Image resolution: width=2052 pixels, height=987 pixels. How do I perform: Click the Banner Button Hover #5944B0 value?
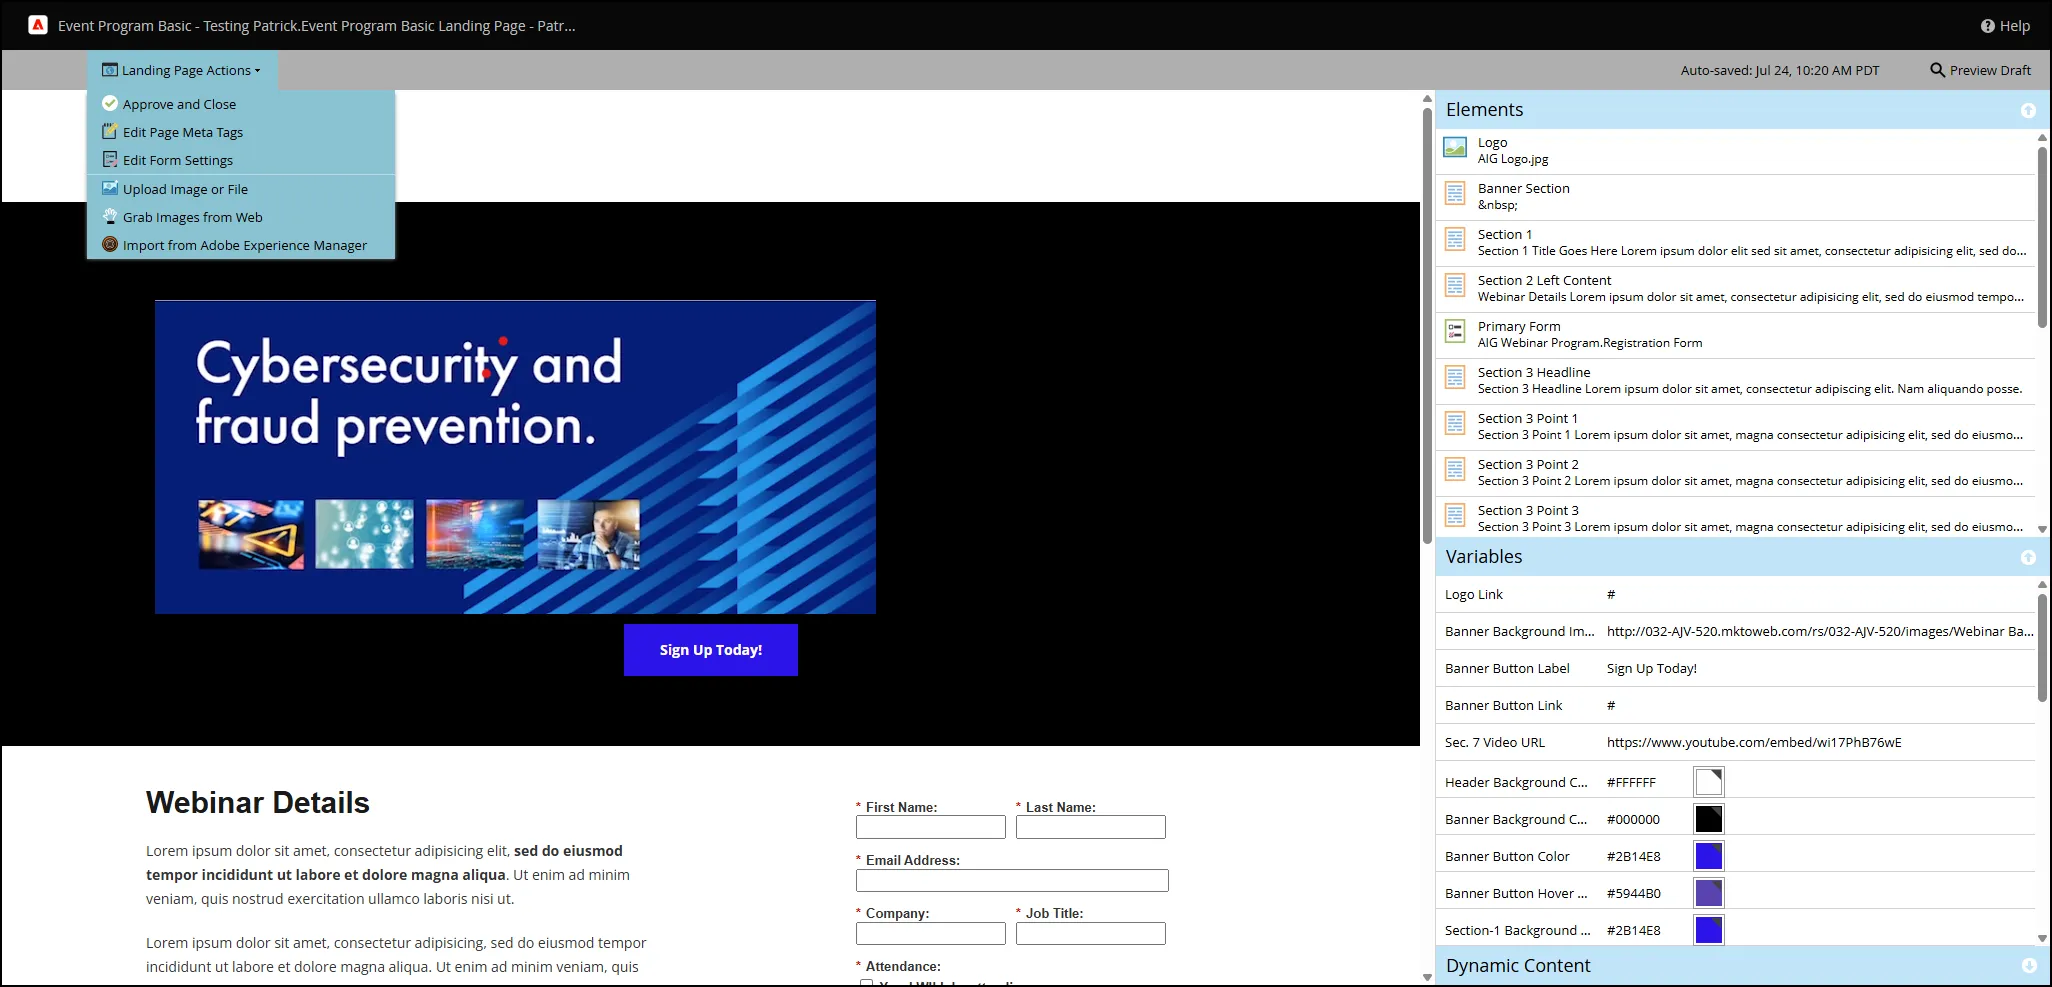point(1633,893)
